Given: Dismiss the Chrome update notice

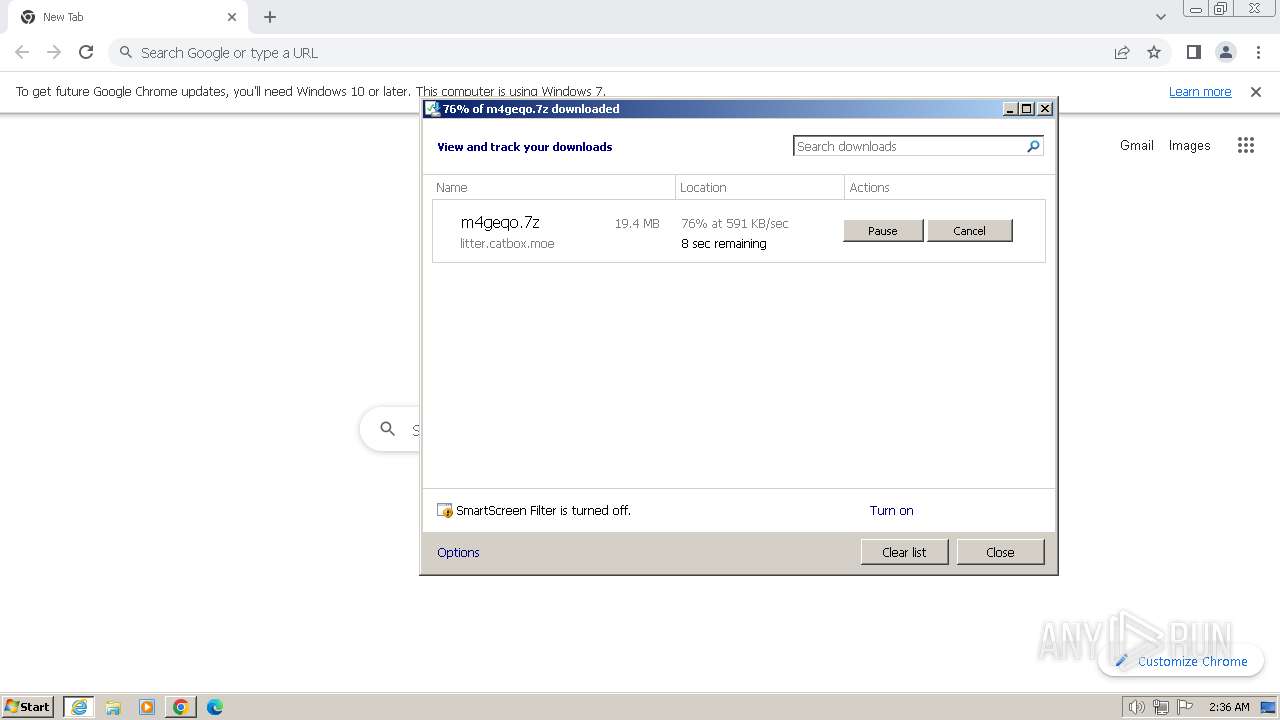Looking at the screenshot, I should click(1256, 92).
